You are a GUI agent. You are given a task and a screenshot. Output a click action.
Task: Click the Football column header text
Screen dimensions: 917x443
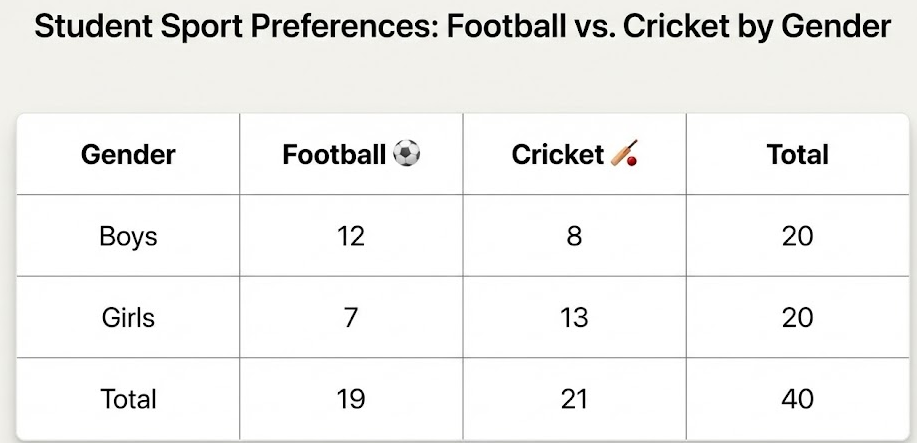pos(334,154)
